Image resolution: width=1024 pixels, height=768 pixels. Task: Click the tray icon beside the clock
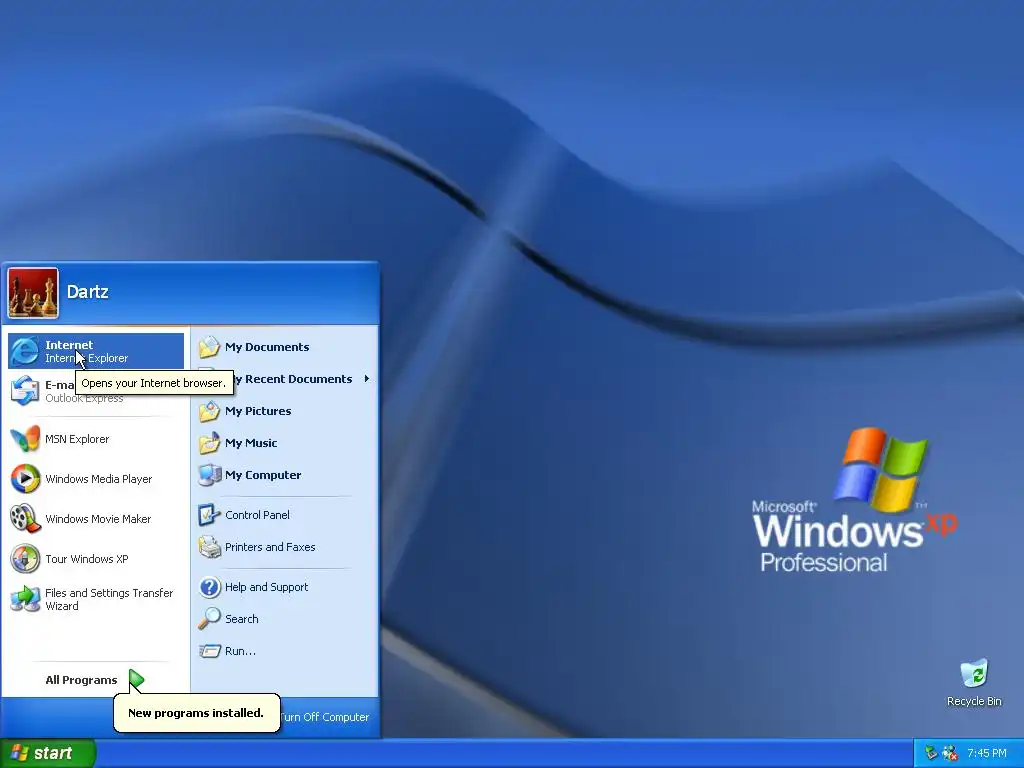click(950, 753)
